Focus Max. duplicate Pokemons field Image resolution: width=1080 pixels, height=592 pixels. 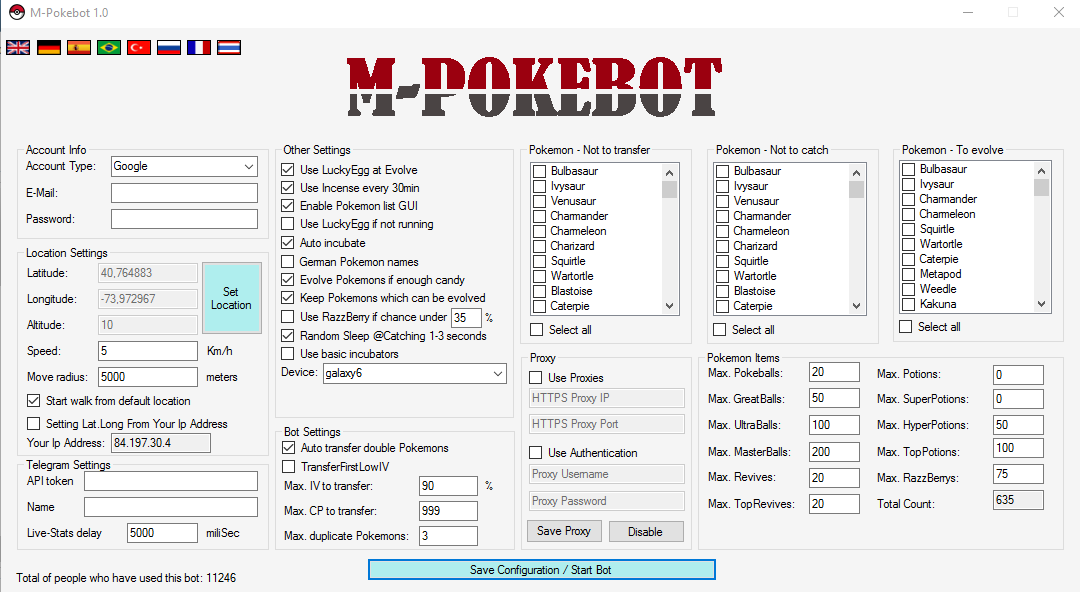(448, 535)
